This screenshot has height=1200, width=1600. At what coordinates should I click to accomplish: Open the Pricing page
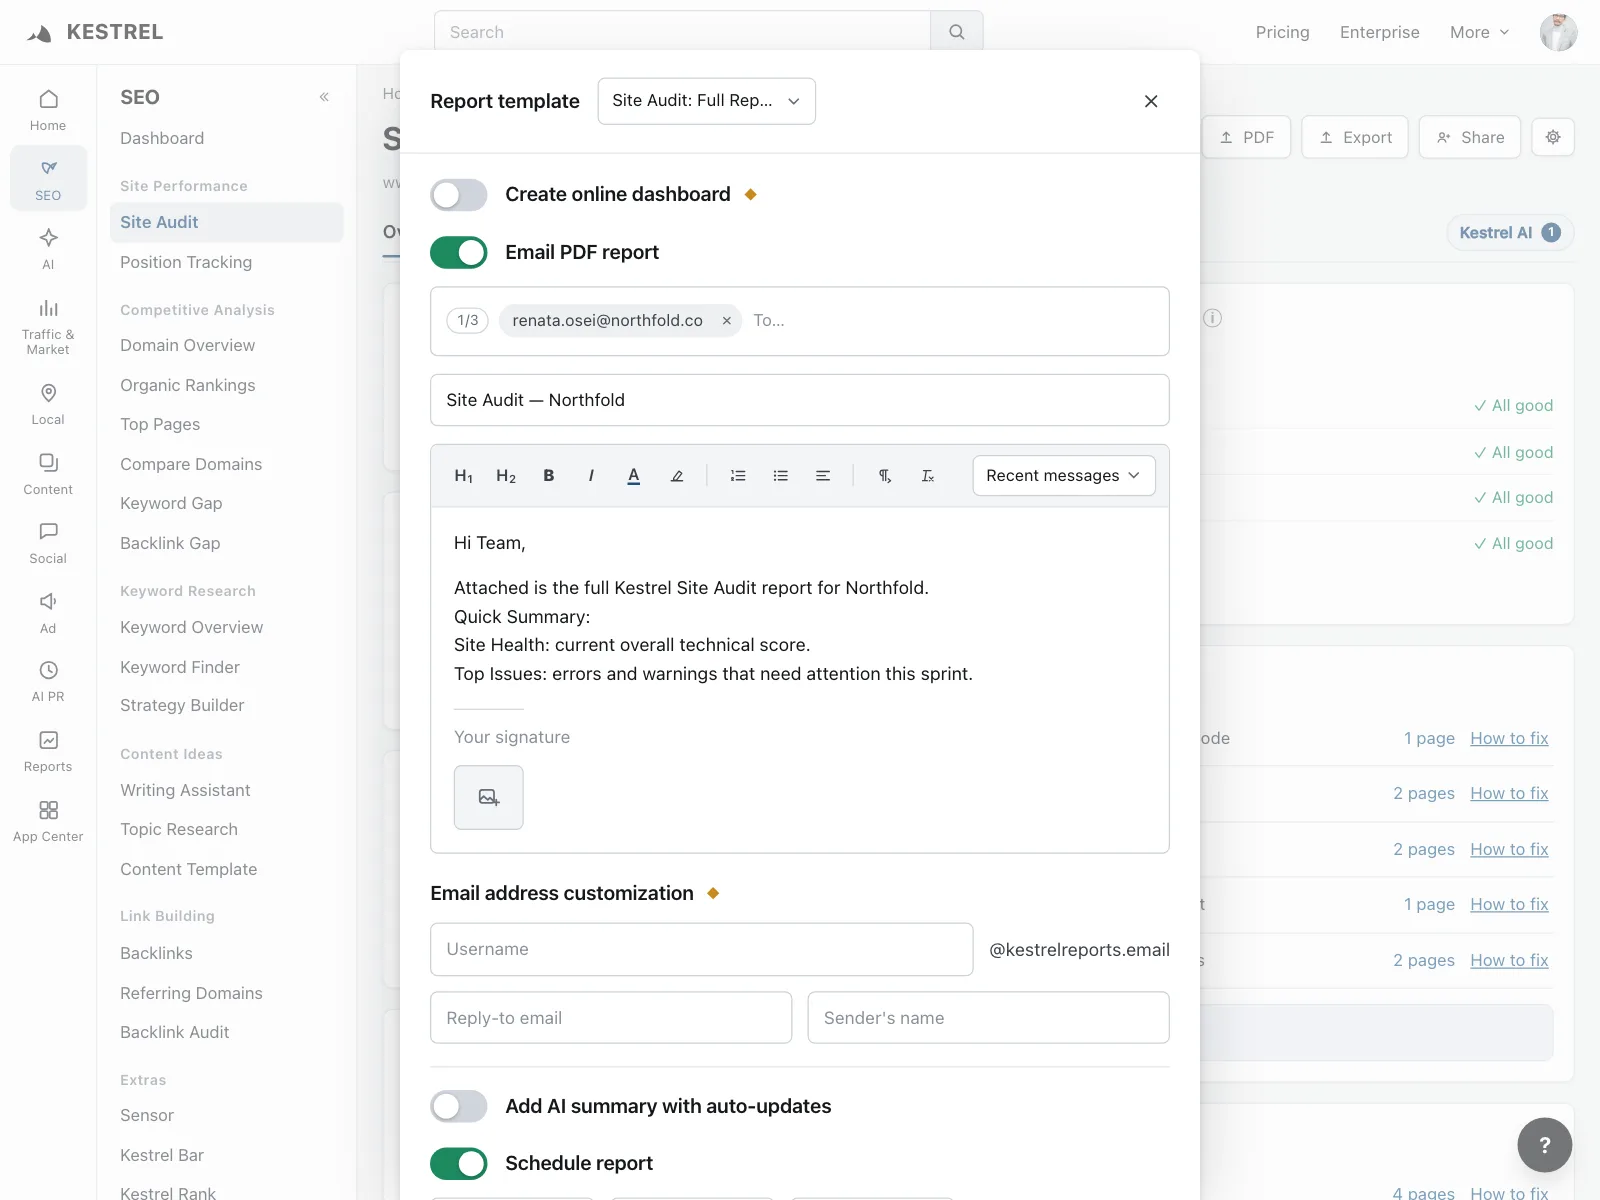tap(1283, 32)
